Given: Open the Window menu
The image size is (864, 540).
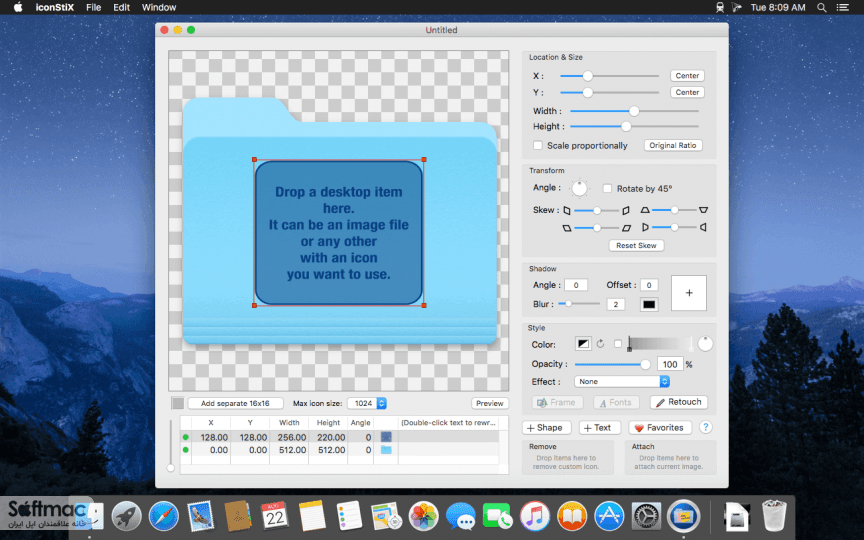Looking at the screenshot, I should [x=159, y=7].
